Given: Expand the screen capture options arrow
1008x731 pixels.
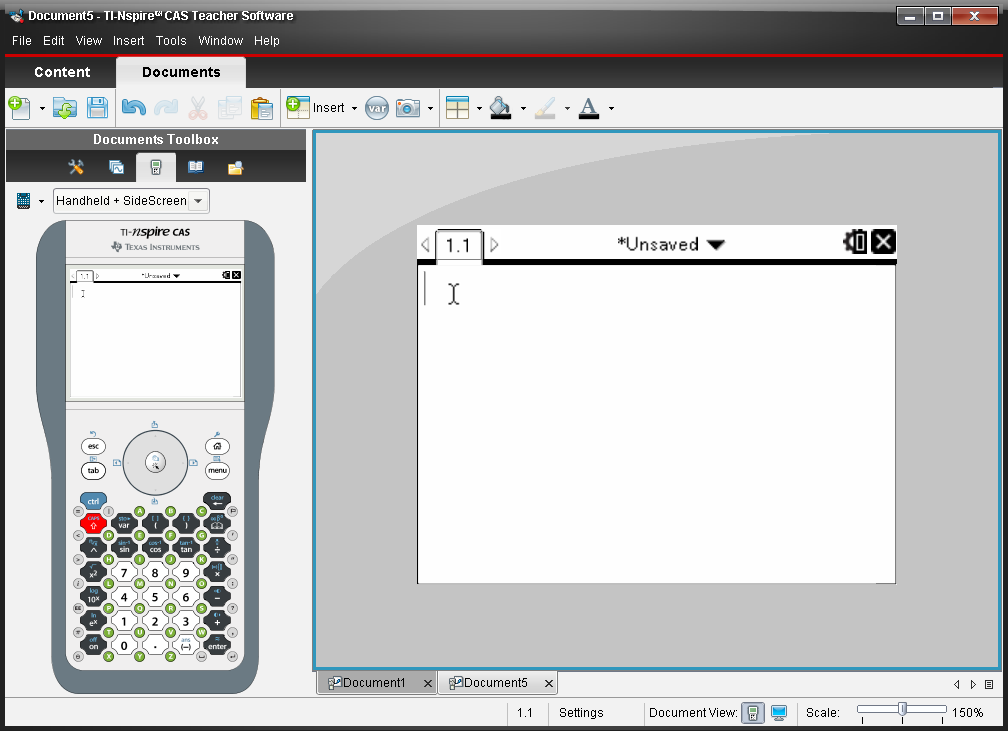Looking at the screenshot, I should click(430, 109).
